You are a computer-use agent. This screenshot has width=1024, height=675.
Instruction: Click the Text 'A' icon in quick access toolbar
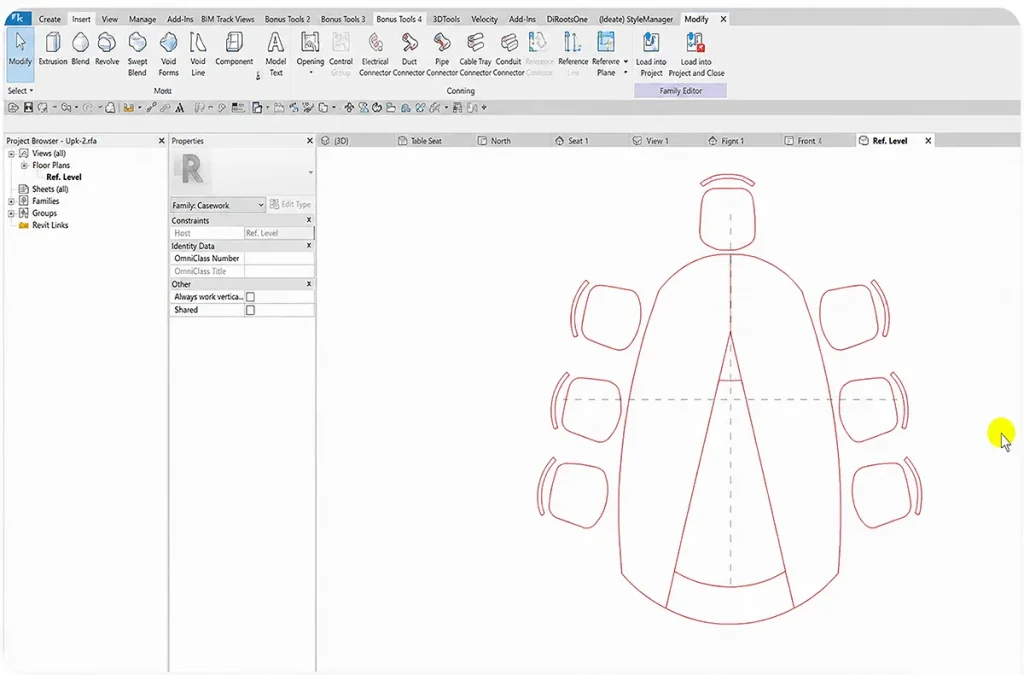pyautogui.click(x=180, y=108)
